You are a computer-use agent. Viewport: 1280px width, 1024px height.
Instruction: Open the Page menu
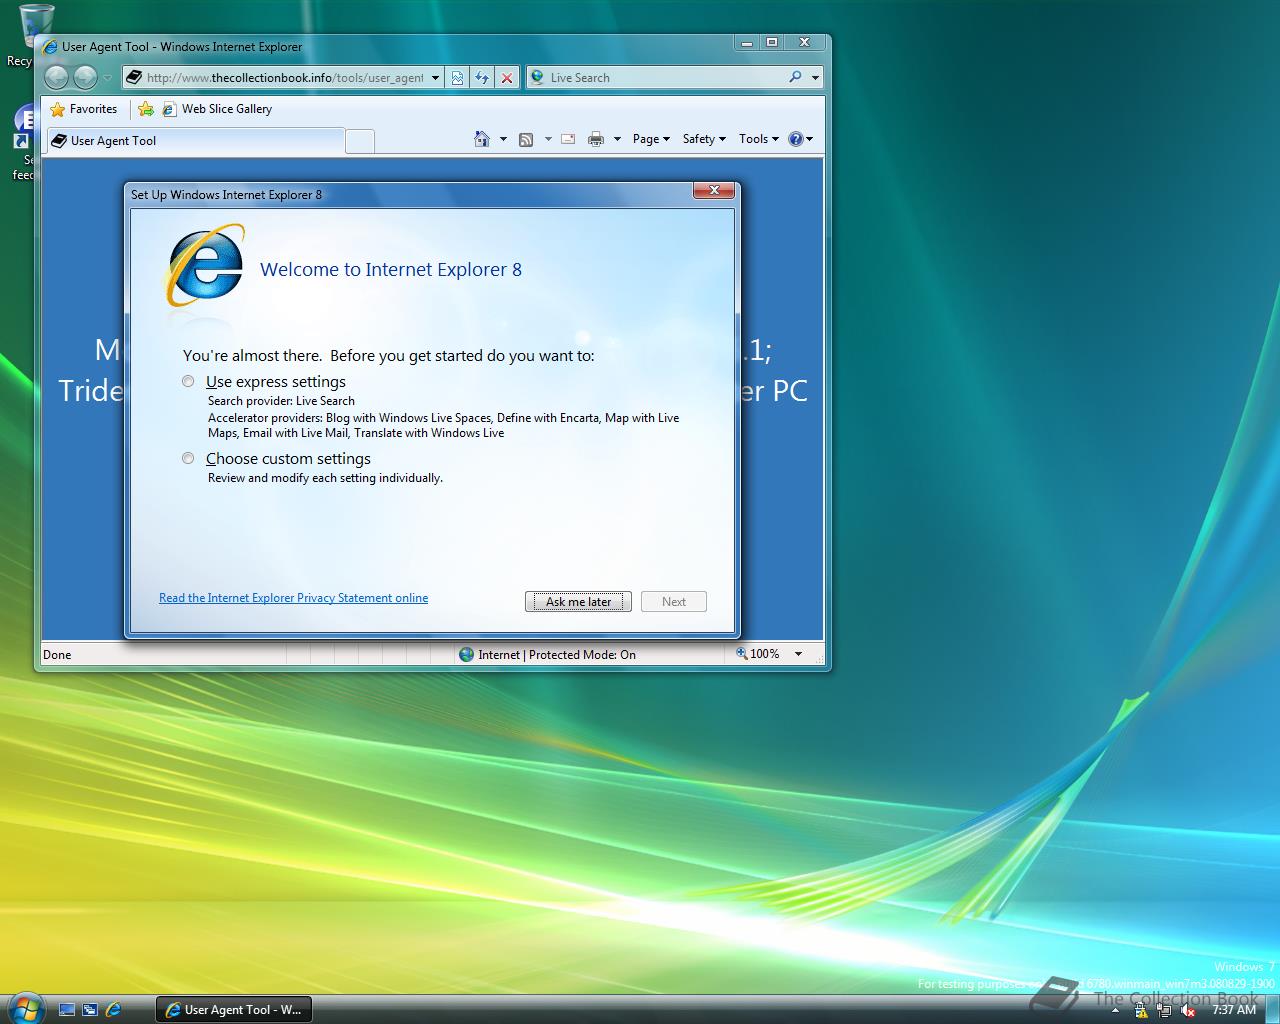651,139
